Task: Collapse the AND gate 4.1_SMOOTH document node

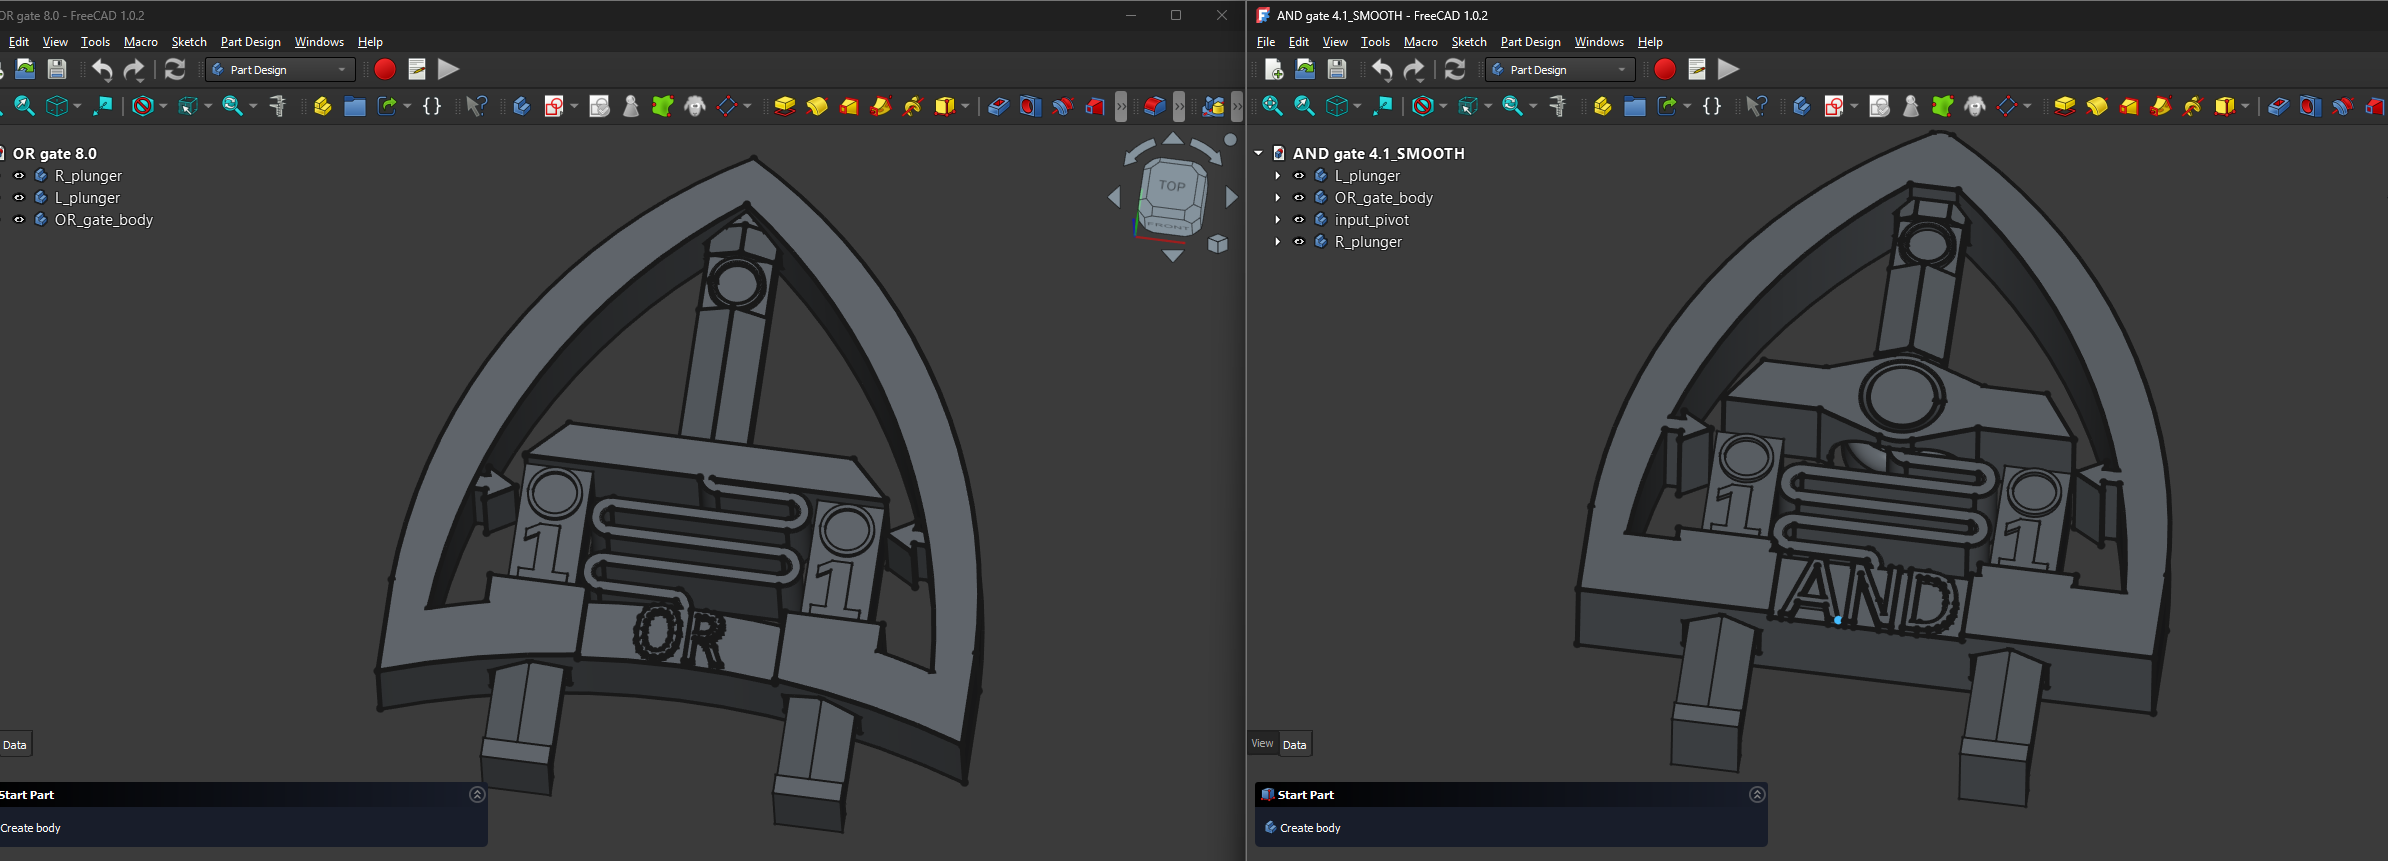Action: point(1258,154)
